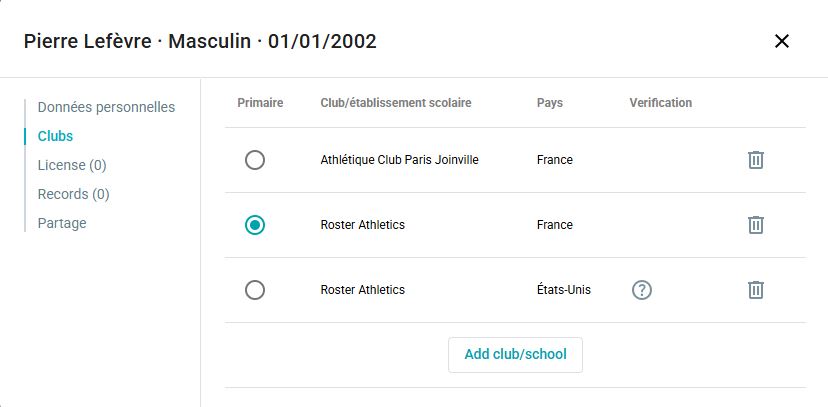Go to License (0) section
828x407 pixels.
pyautogui.click(x=72, y=165)
